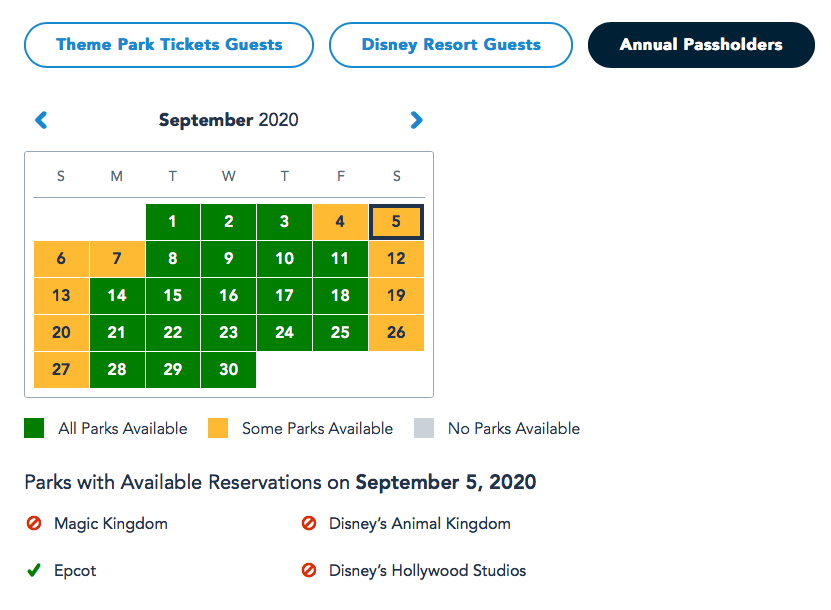This screenshot has height=610, width=831.
Task: Switch to Disney Resort Guests tab
Action: (x=451, y=45)
